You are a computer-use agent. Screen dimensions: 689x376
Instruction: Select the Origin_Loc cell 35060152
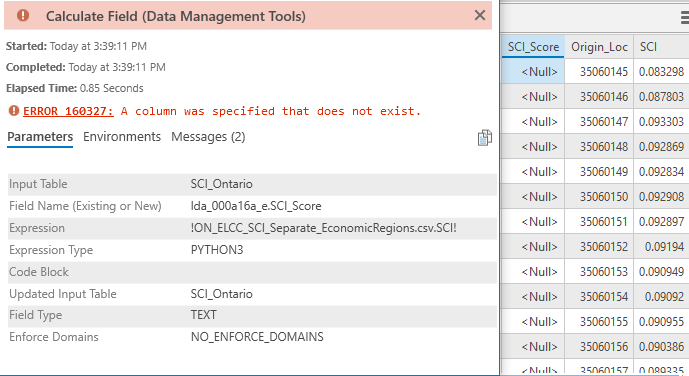(599, 247)
